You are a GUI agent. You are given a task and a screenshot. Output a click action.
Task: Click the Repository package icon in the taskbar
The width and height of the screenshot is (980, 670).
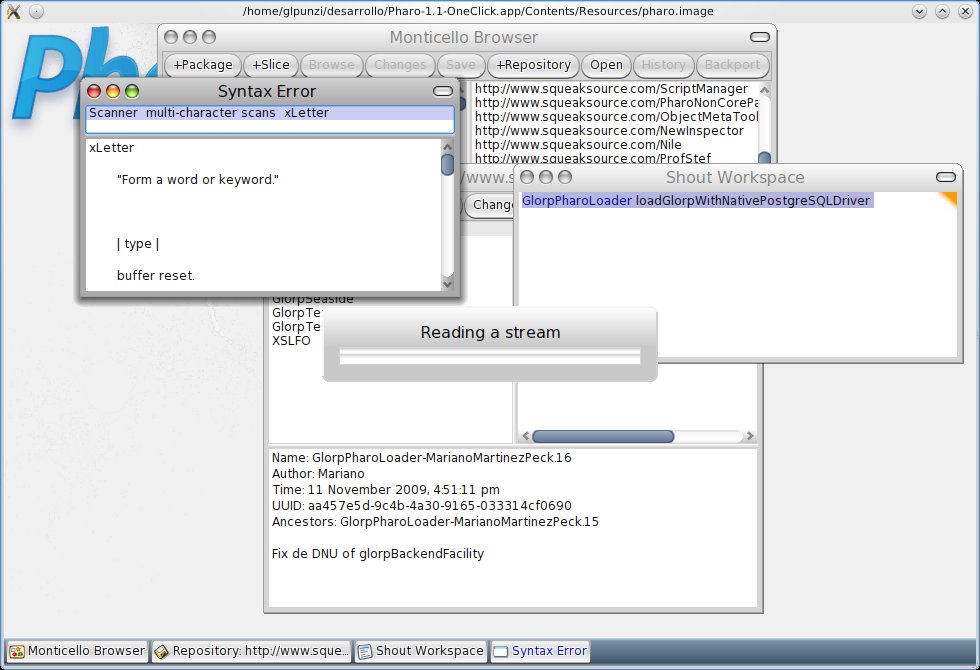(x=161, y=652)
